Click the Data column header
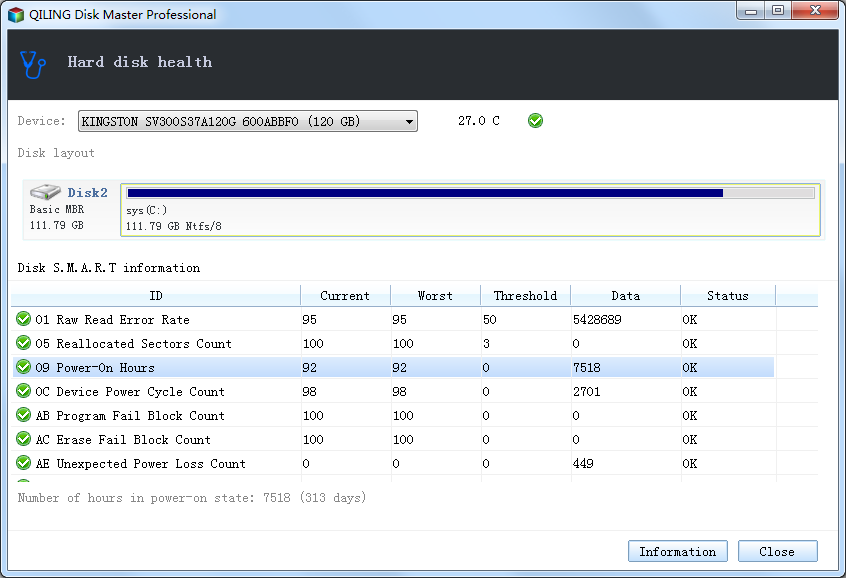Screen dimensions: 846x578 tap(626, 296)
